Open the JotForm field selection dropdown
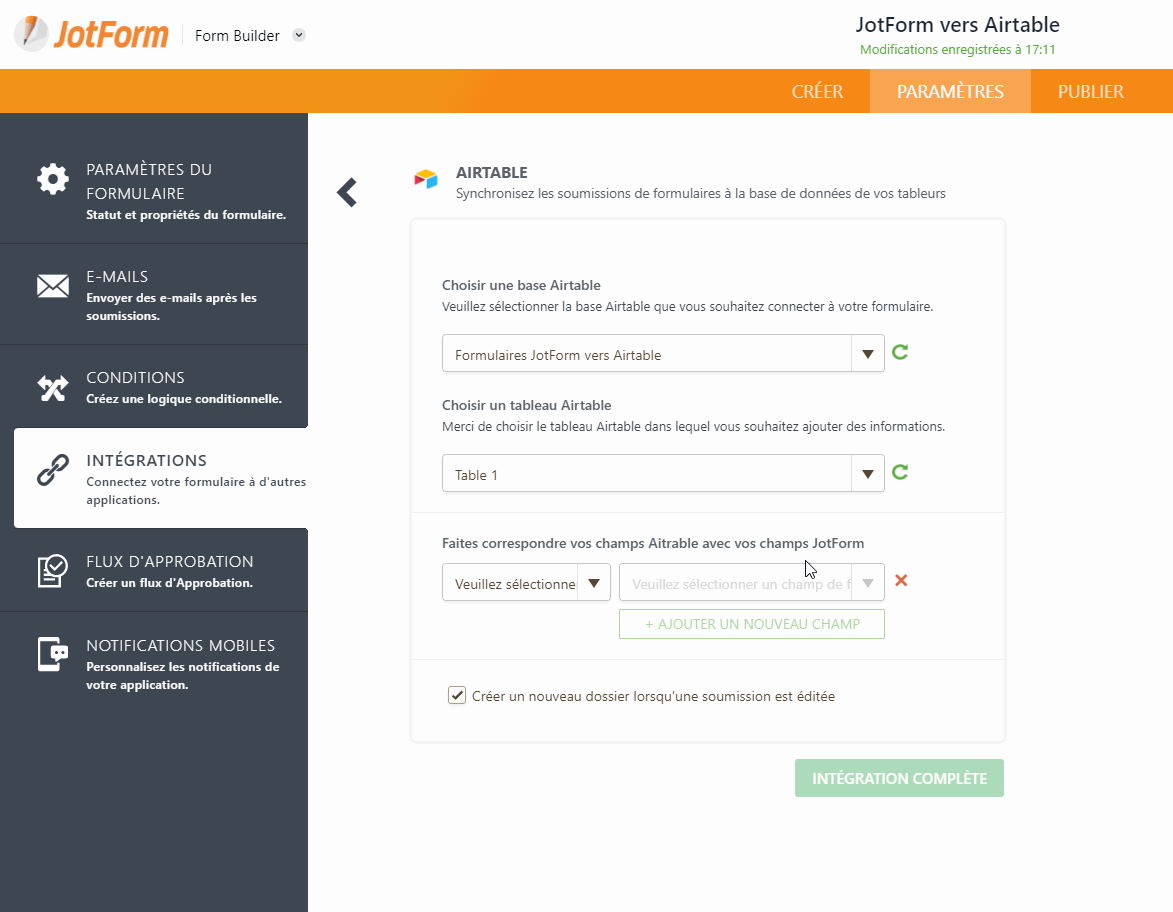Viewport: 1173px width, 912px height. (752, 582)
